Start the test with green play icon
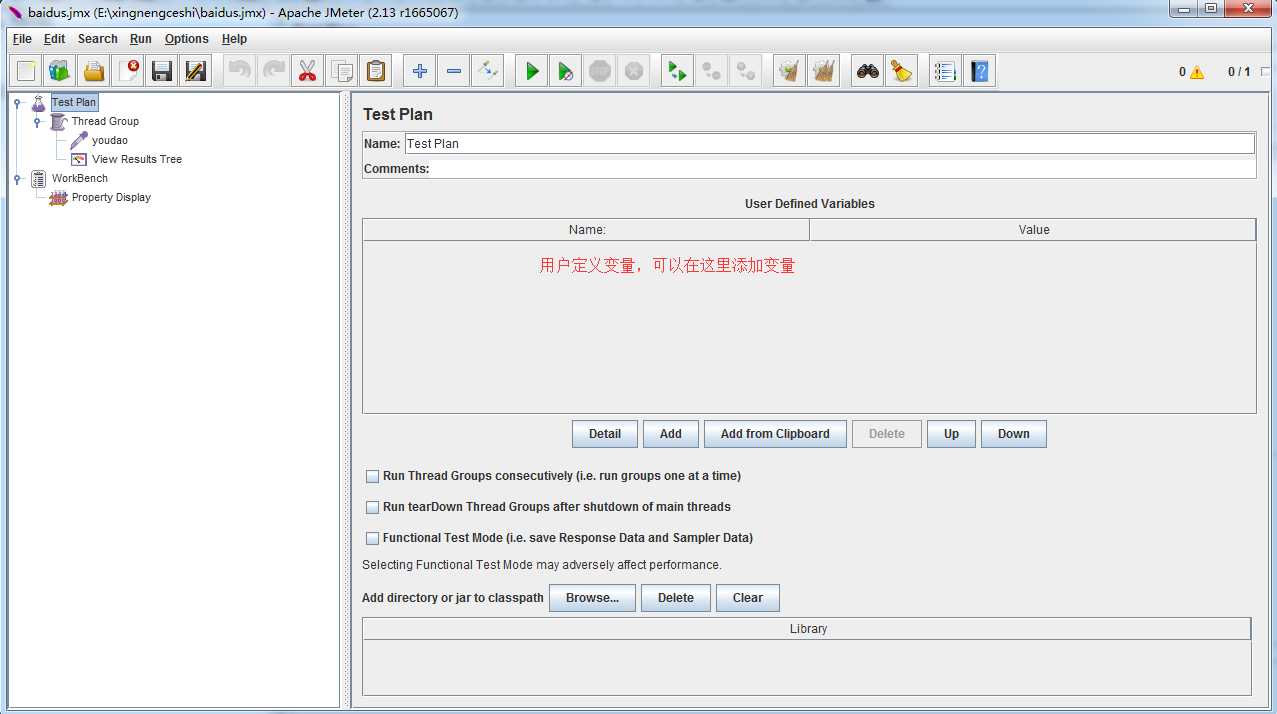 tap(532, 71)
